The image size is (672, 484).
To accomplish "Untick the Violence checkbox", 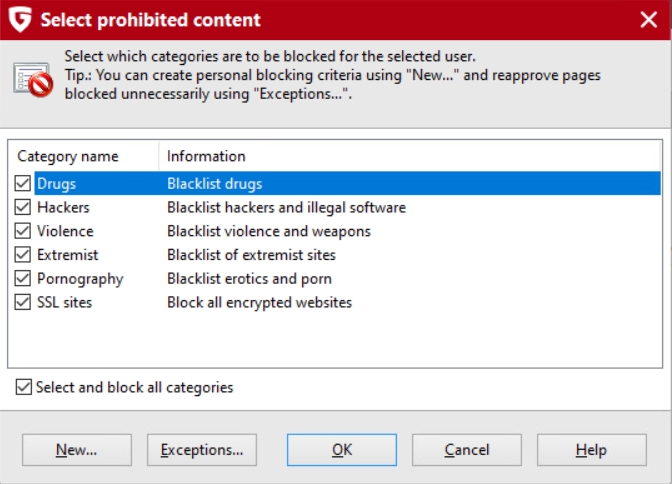I will click(23, 231).
